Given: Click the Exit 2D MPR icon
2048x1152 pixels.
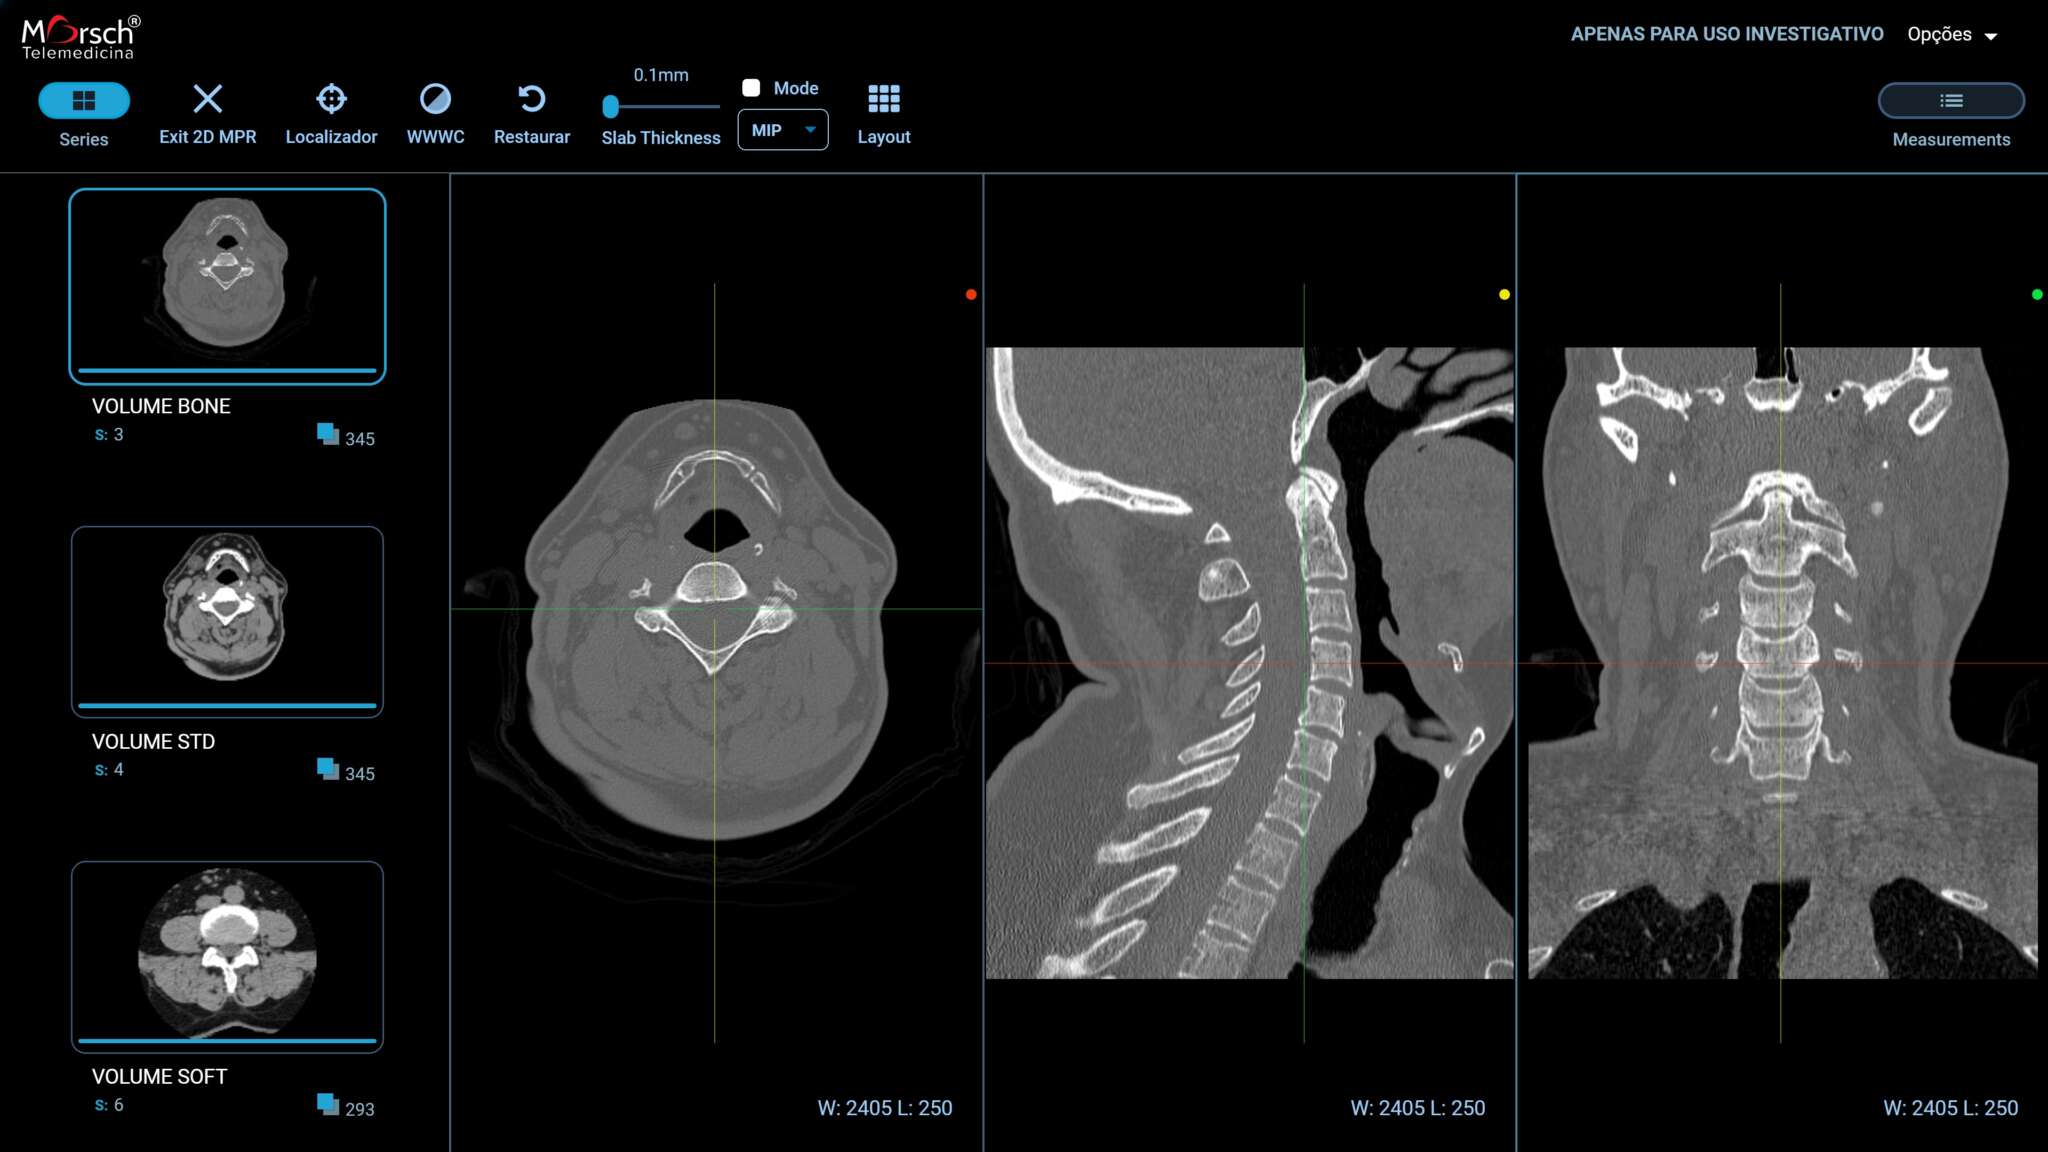Looking at the screenshot, I should [x=207, y=99].
